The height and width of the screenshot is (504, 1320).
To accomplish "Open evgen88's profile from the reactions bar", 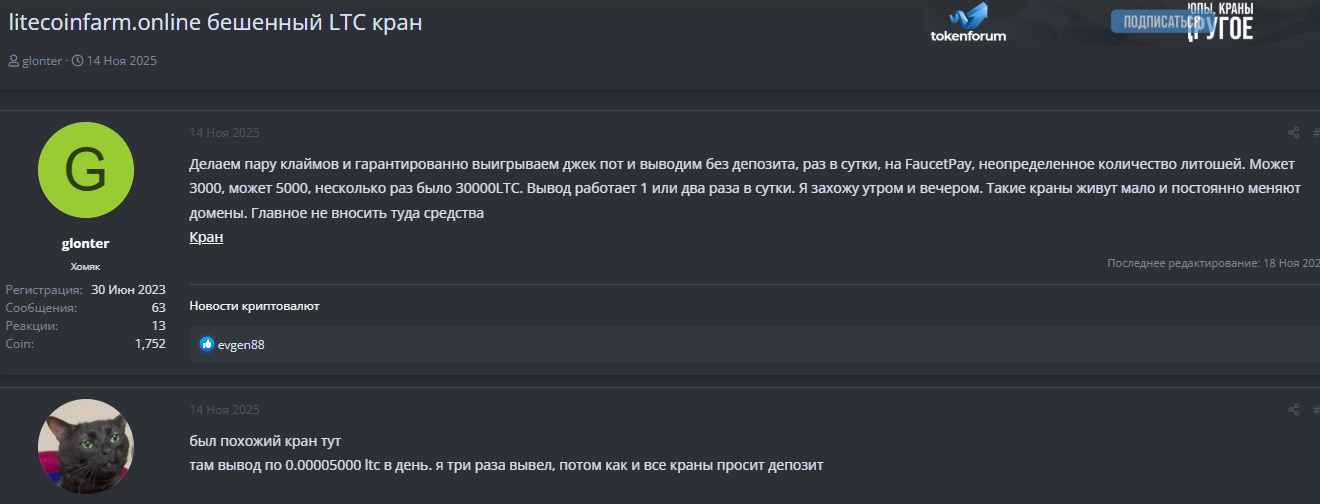I will 241,345.
